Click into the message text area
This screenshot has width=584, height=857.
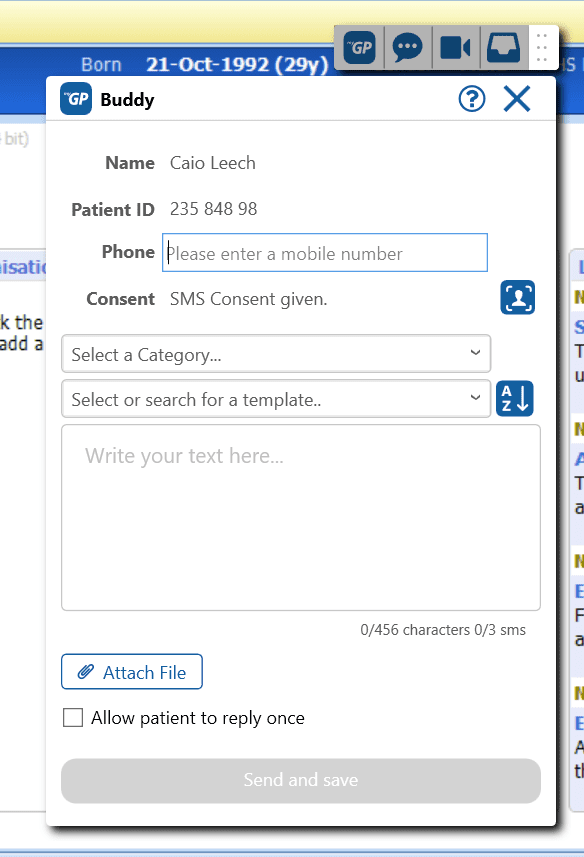coord(301,518)
